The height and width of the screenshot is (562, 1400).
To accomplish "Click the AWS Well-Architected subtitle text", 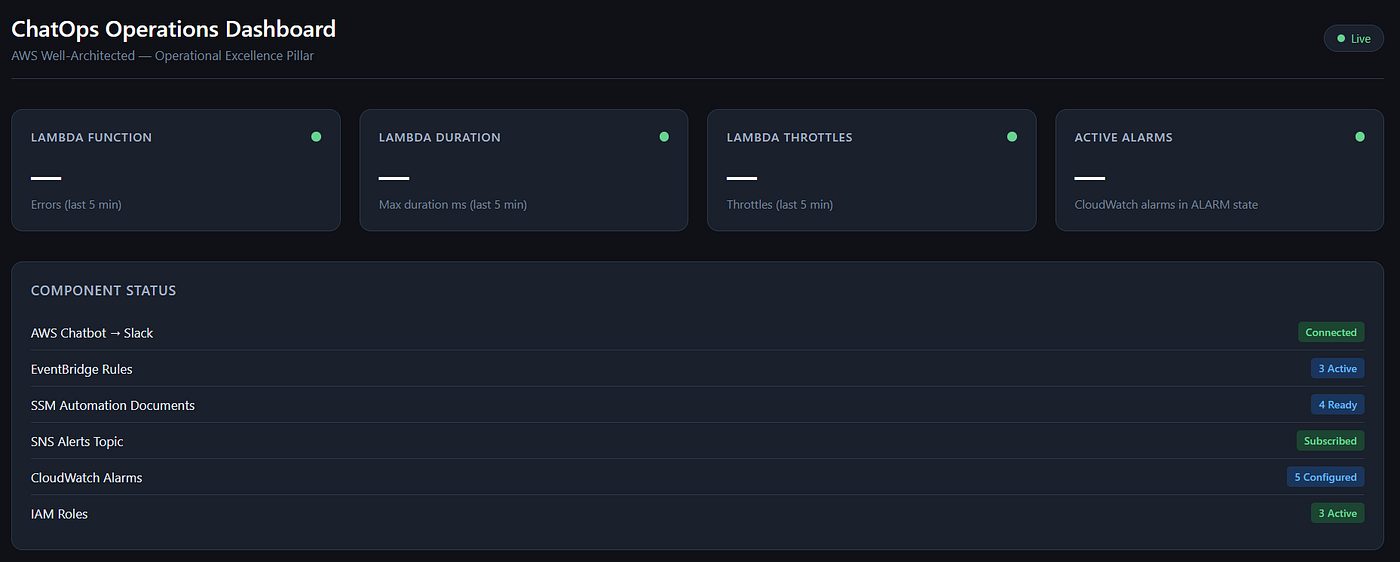I will [162, 56].
